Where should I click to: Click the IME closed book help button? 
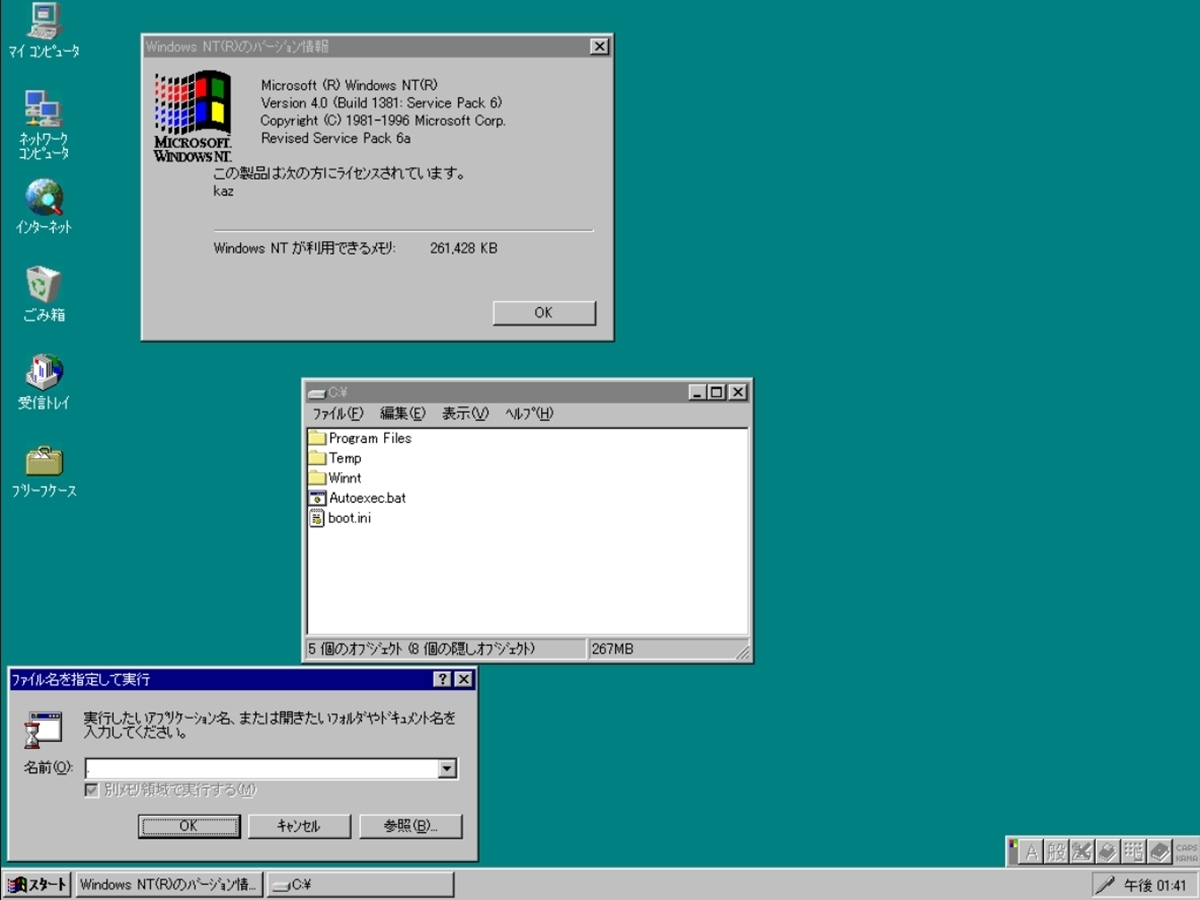coord(1159,852)
